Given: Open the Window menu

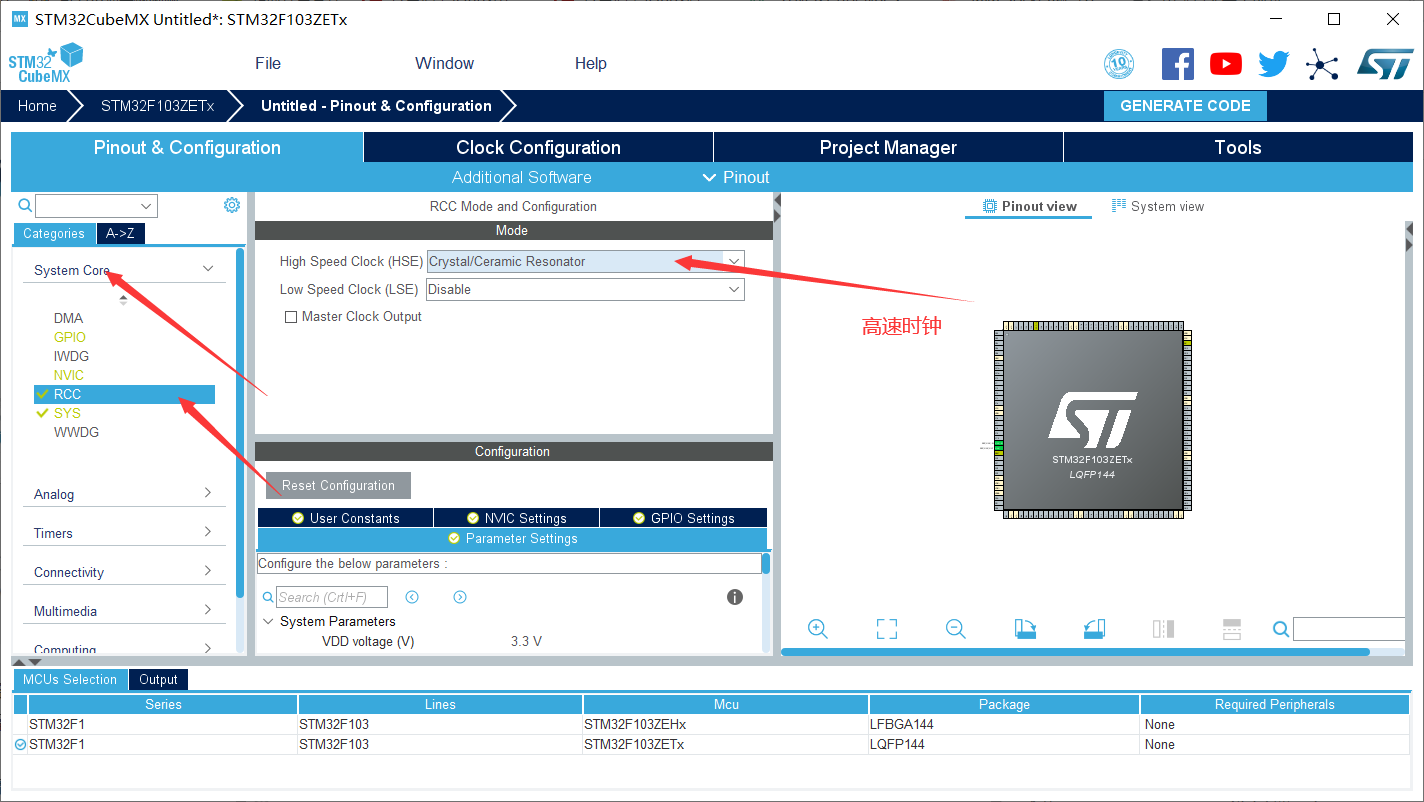Looking at the screenshot, I should [444, 63].
